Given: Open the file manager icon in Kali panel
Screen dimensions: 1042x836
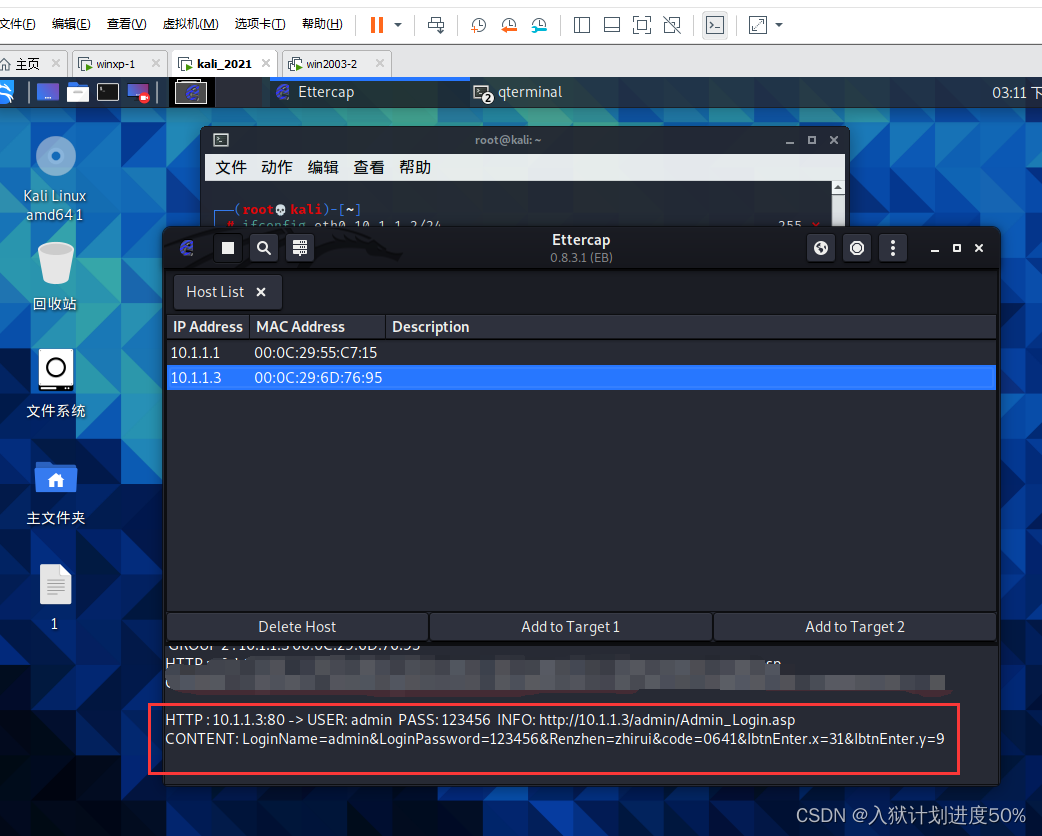Looking at the screenshot, I should coord(78,92).
